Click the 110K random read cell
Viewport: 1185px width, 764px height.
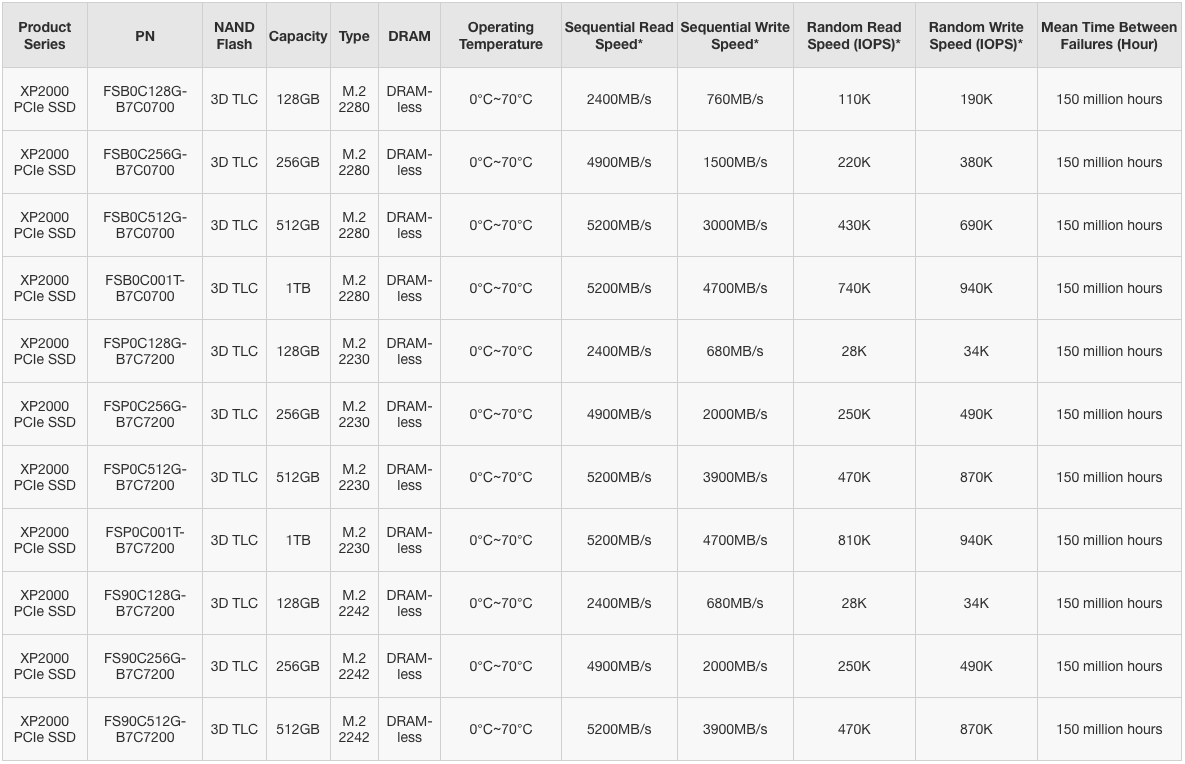[x=854, y=99]
